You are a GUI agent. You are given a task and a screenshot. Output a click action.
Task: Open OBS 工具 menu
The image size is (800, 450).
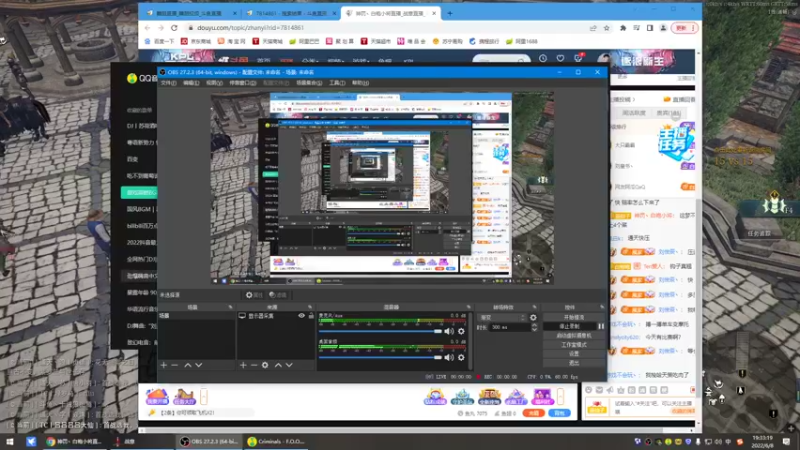click(337, 83)
